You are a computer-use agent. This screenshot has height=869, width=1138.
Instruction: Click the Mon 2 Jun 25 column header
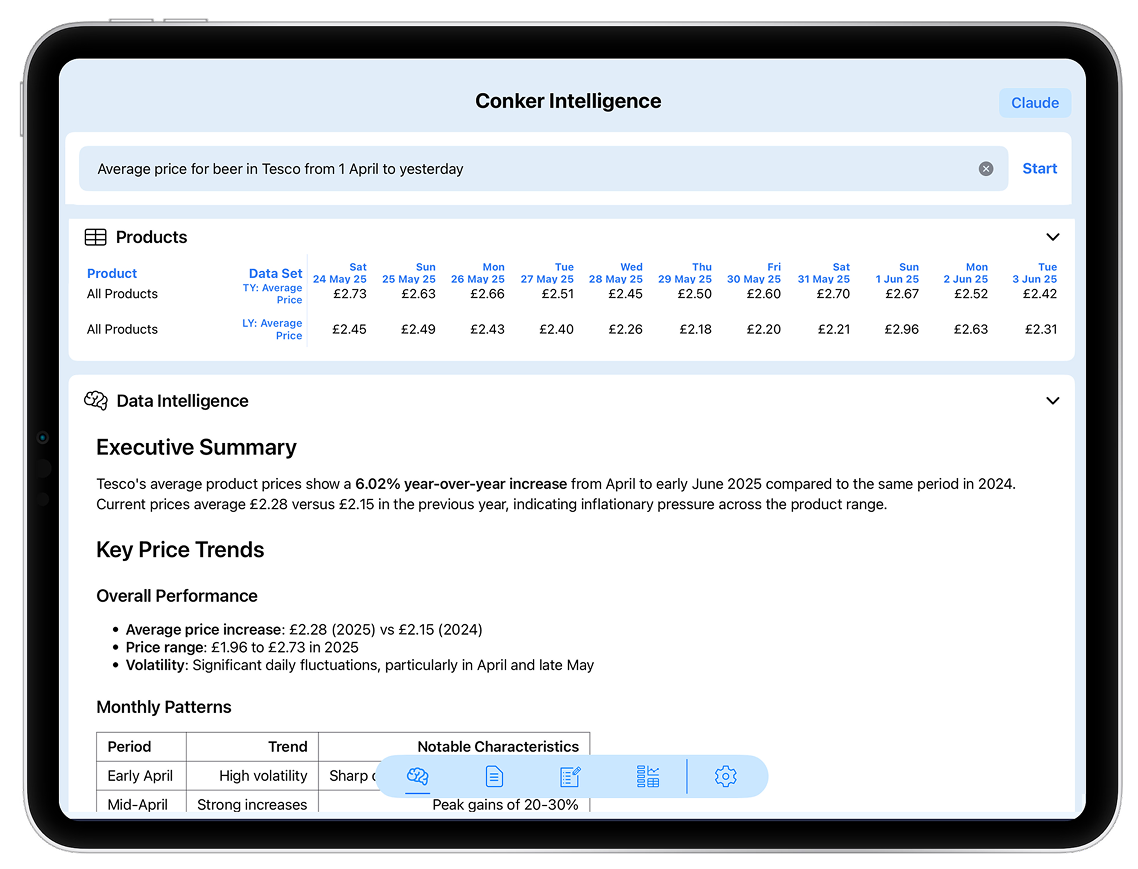point(966,273)
